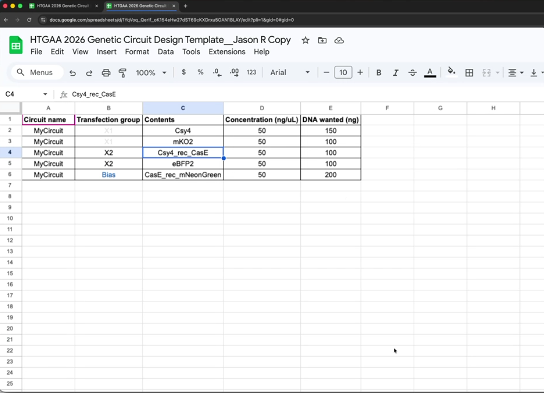The image size is (544, 393).
Task: Open the File menu
Action: point(36,52)
